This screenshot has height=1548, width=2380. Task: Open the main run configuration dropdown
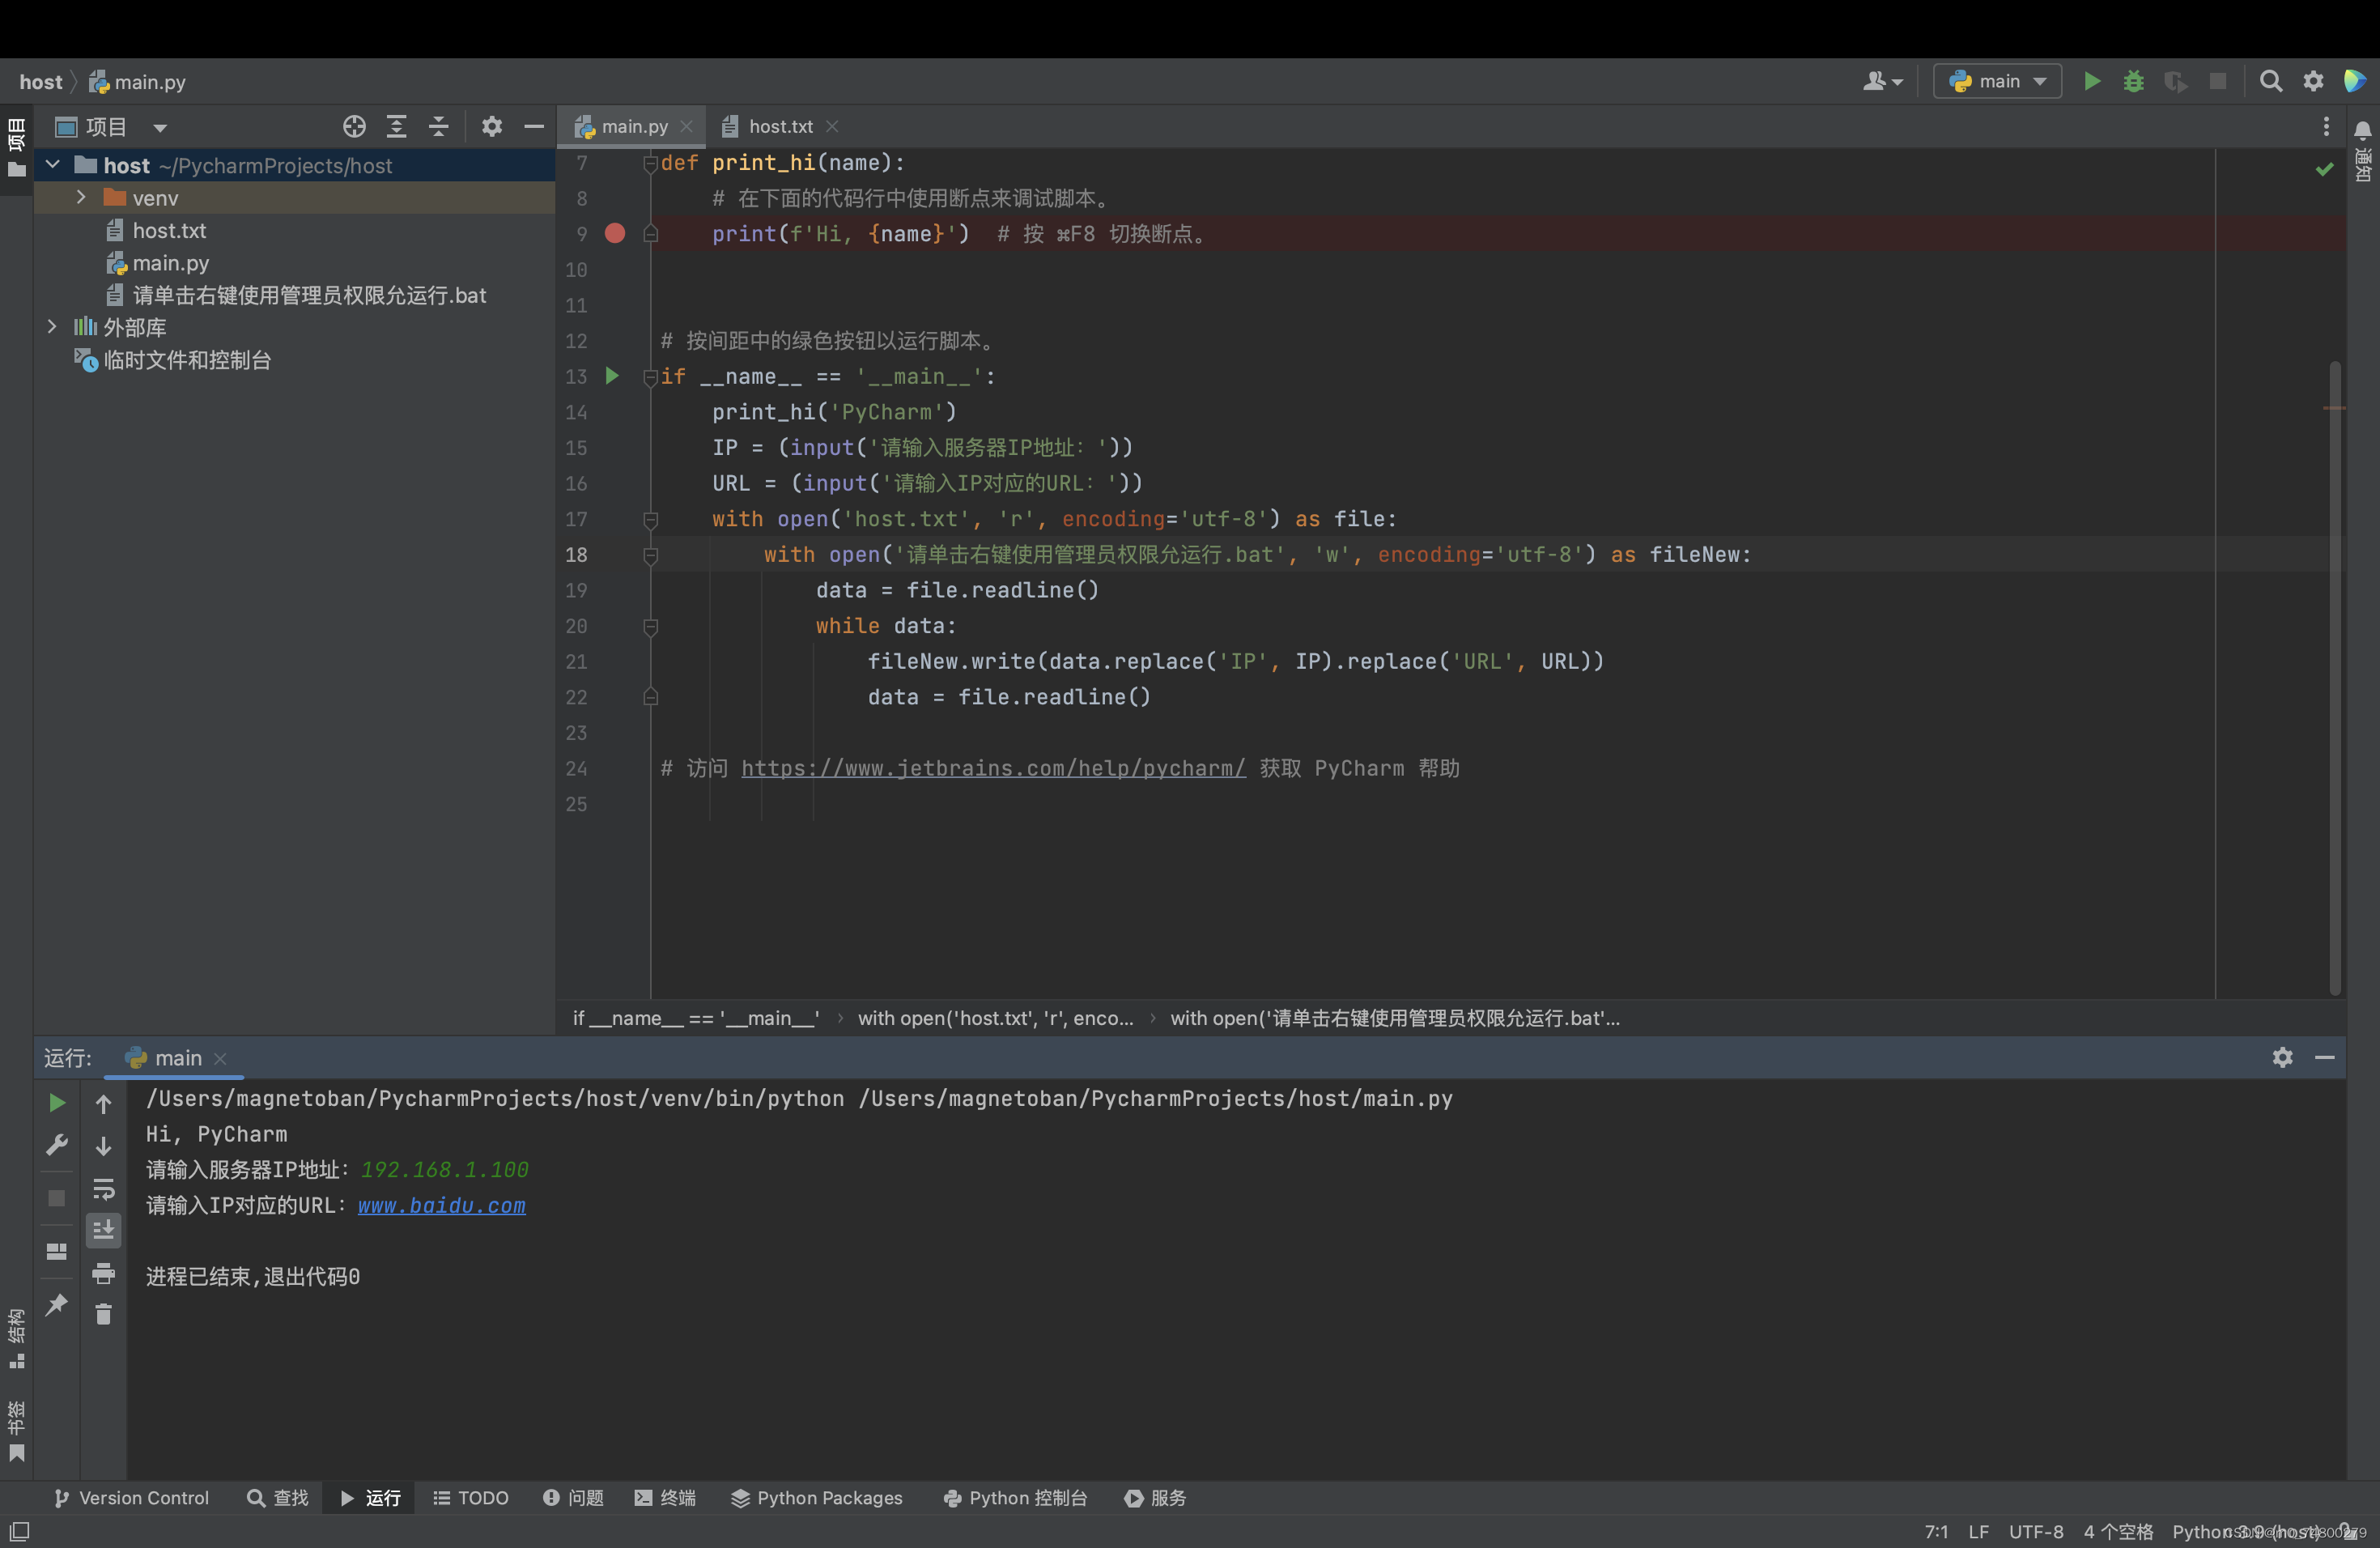click(1997, 81)
